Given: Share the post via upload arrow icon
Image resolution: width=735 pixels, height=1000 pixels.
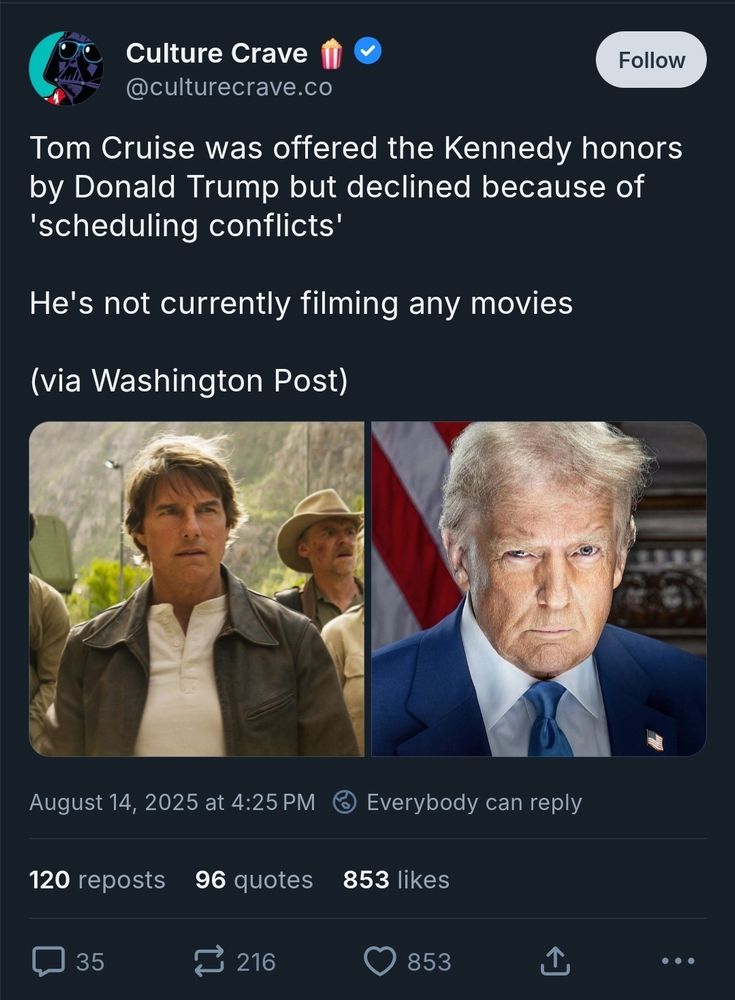Looking at the screenshot, I should point(553,961).
